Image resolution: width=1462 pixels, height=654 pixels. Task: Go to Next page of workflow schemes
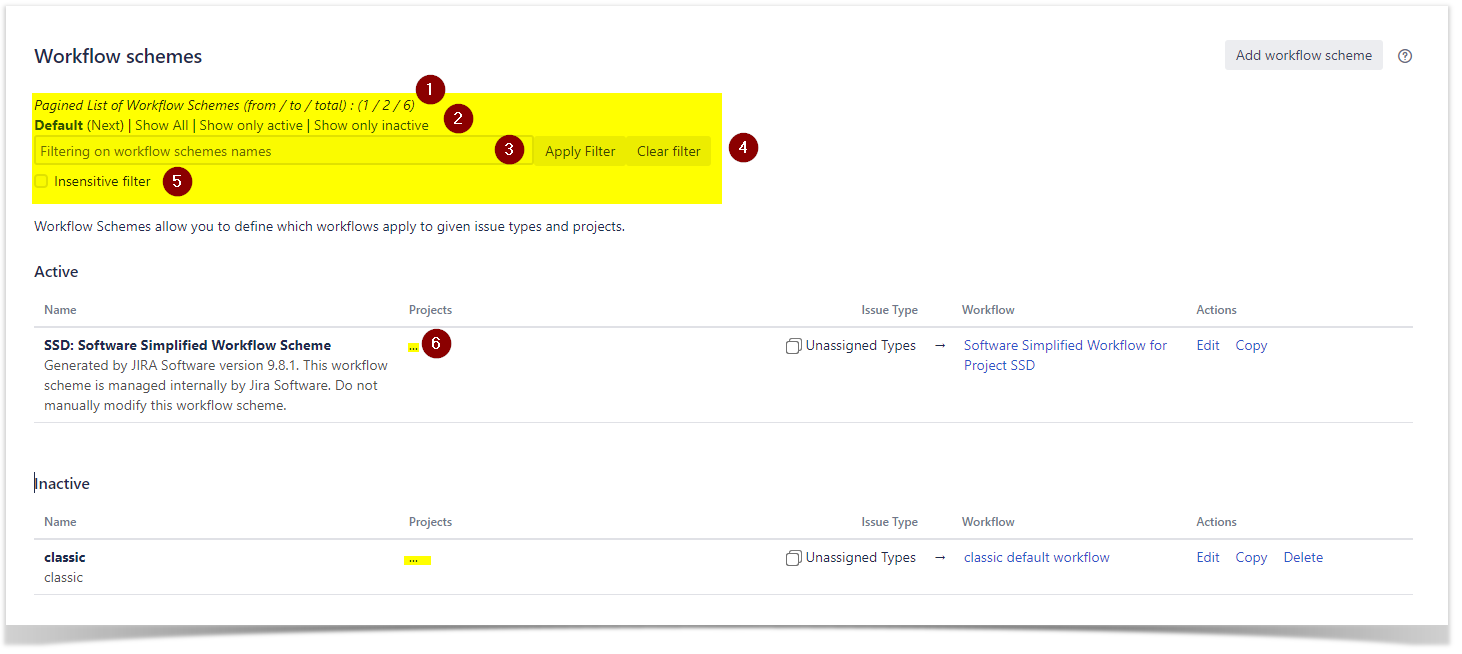click(x=105, y=125)
